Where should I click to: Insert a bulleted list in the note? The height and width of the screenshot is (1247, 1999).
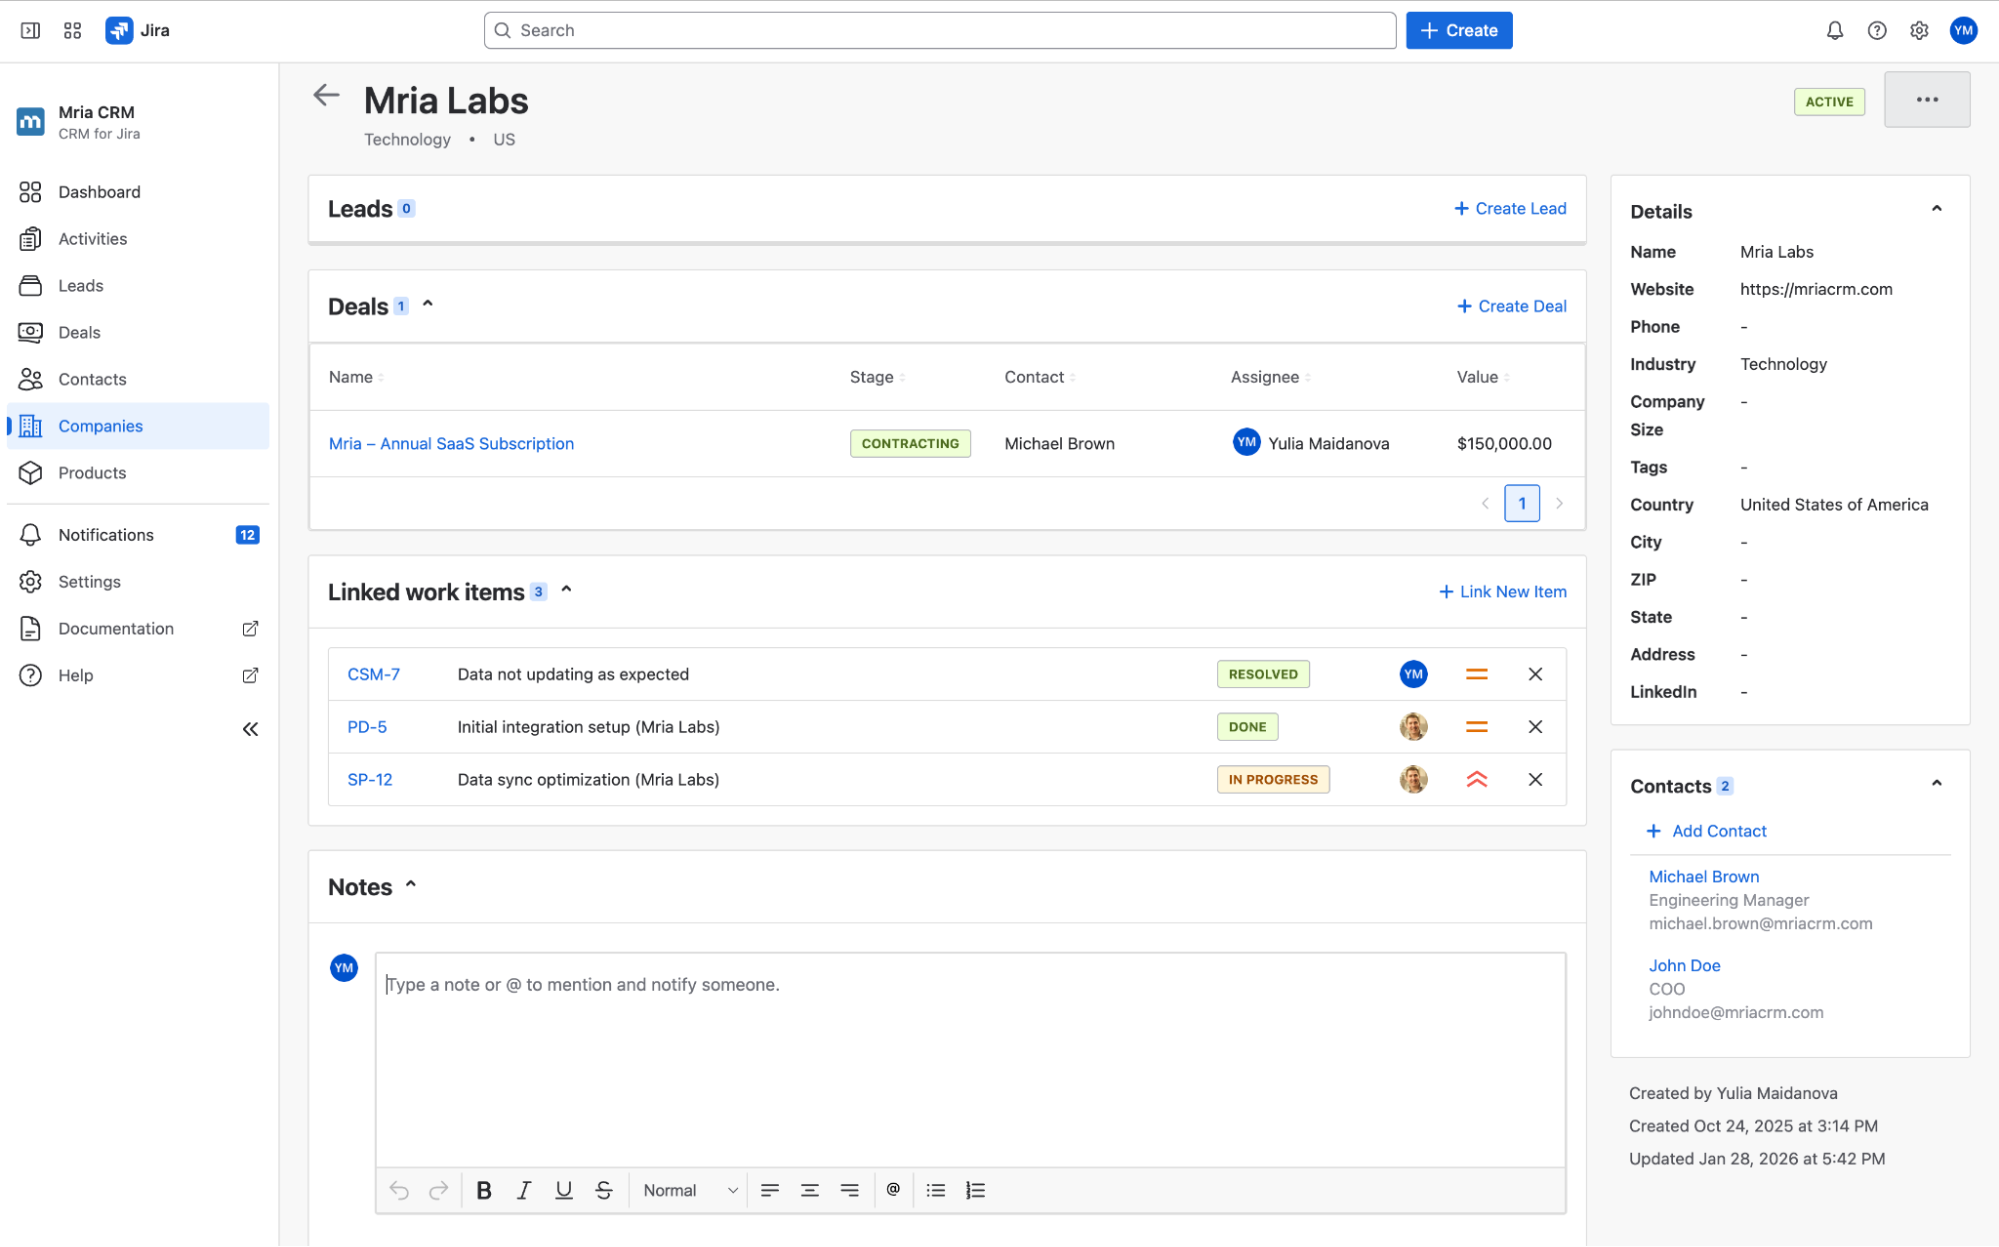(x=935, y=1190)
